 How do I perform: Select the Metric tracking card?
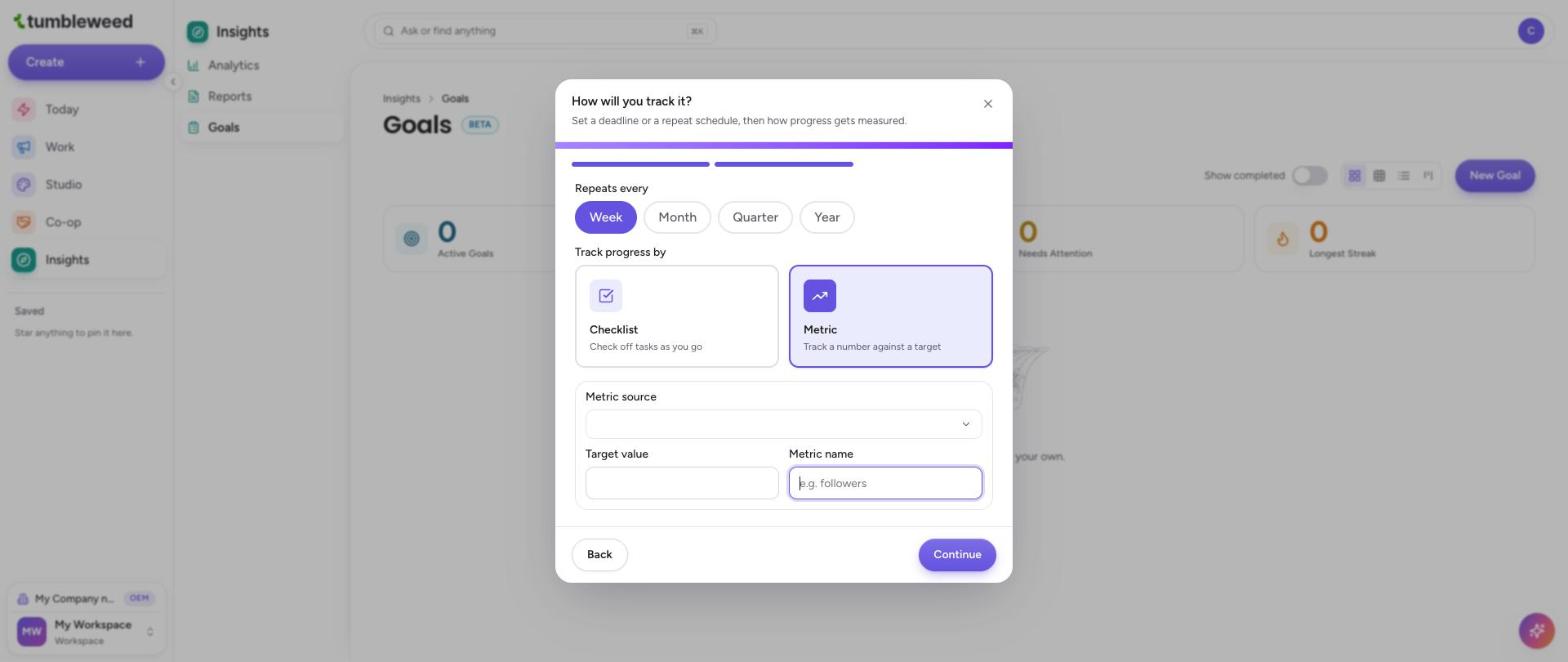(x=891, y=317)
